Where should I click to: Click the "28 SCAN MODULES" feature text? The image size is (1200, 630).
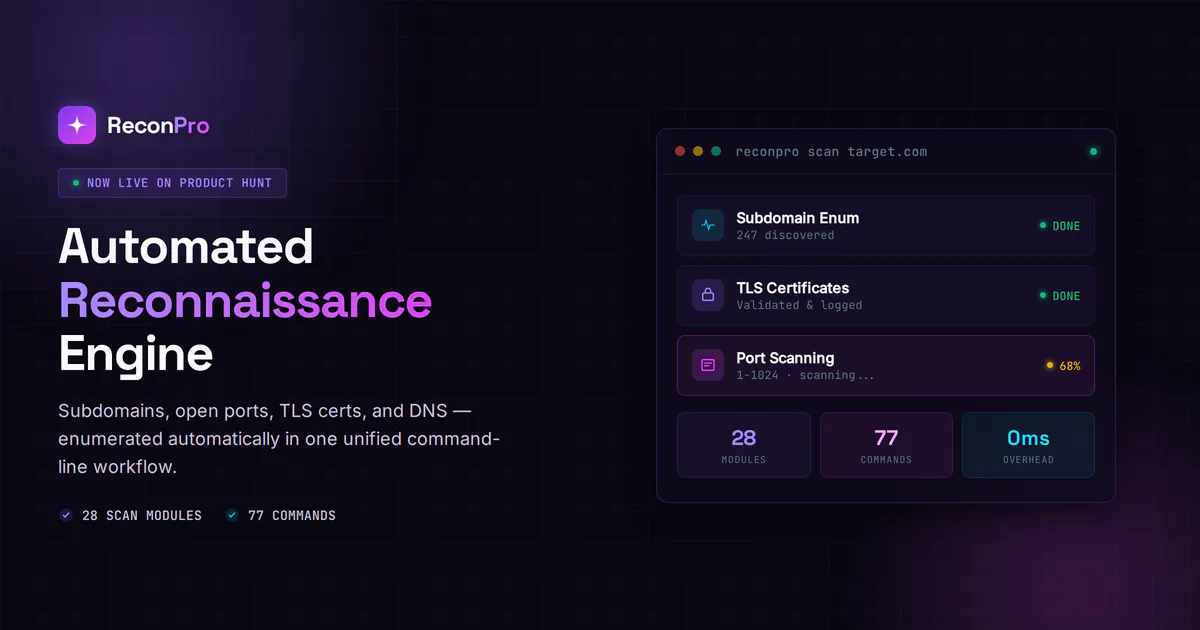[142, 515]
